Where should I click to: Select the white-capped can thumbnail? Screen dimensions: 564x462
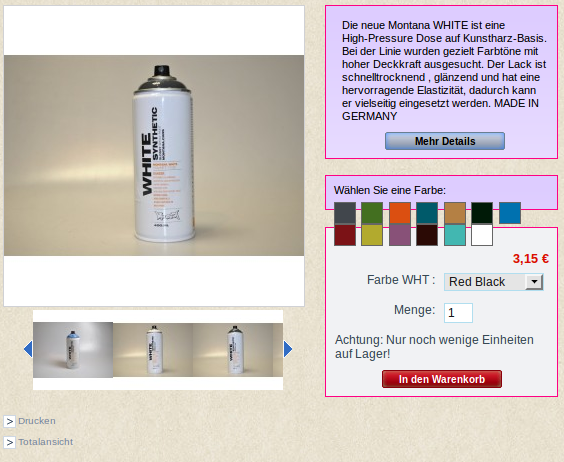[153, 350]
